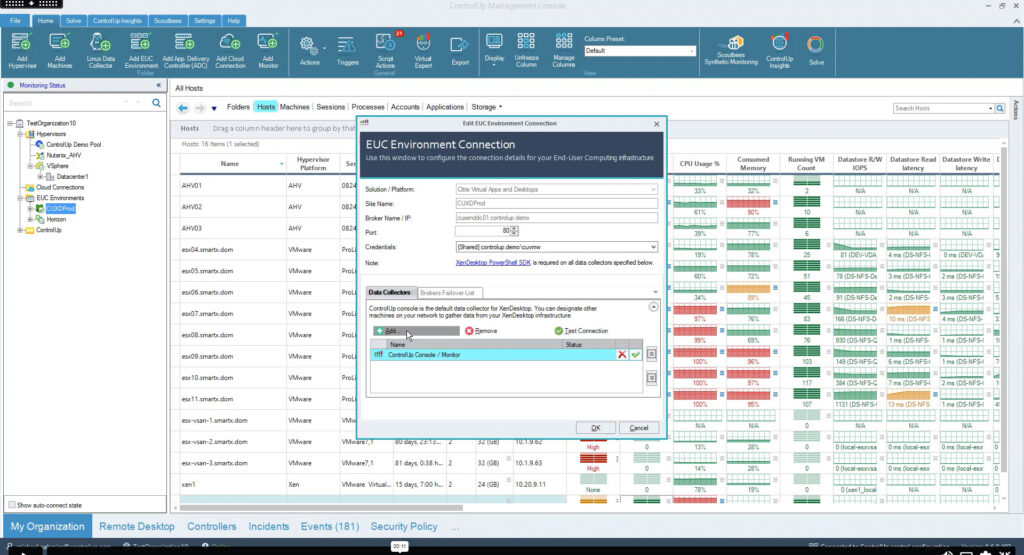
Task: Click the Test Connection button
Action: pyautogui.click(x=581, y=331)
